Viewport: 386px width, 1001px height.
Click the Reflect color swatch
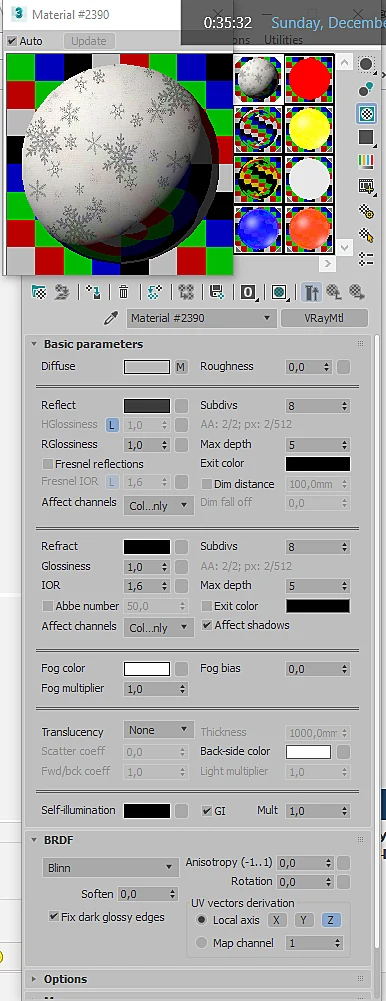[147, 406]
